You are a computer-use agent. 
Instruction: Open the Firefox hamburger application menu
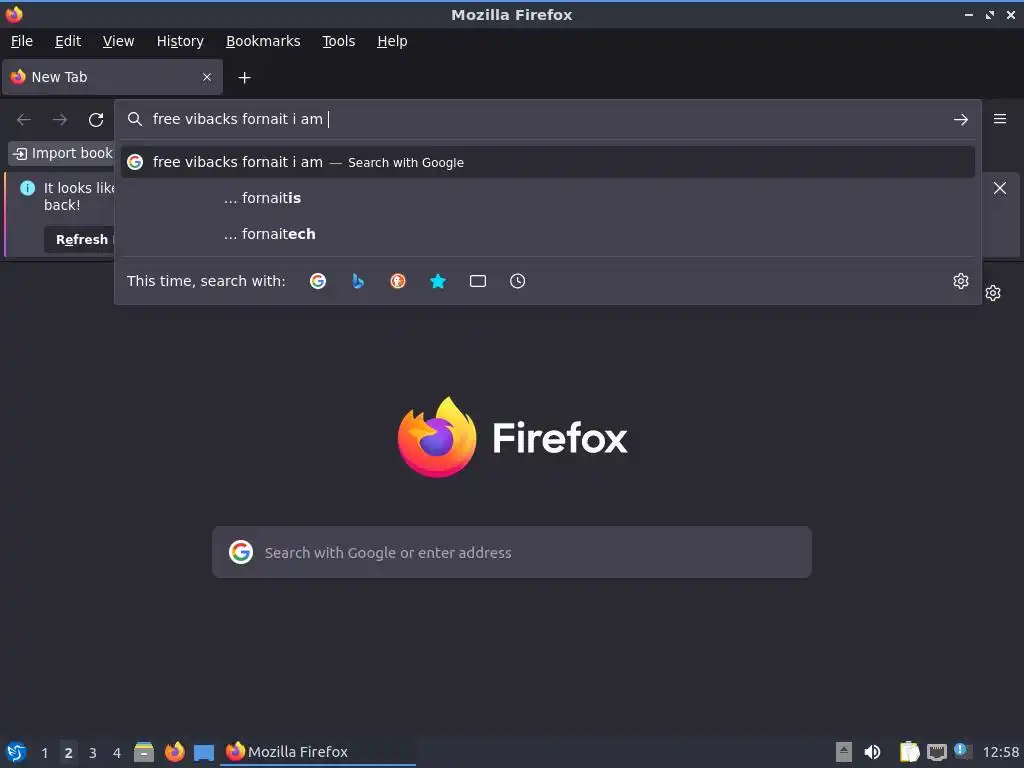click(x=1000, y=119)
